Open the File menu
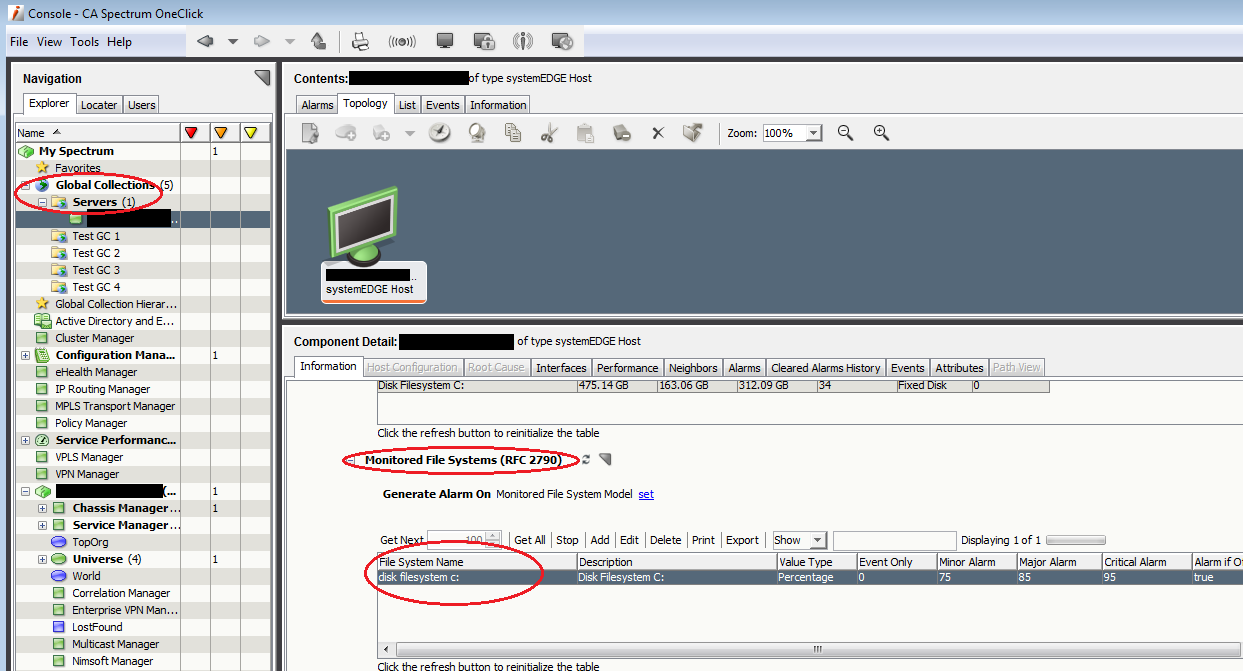This screenshot has width=1243, height=671. [x=19, y=42]
